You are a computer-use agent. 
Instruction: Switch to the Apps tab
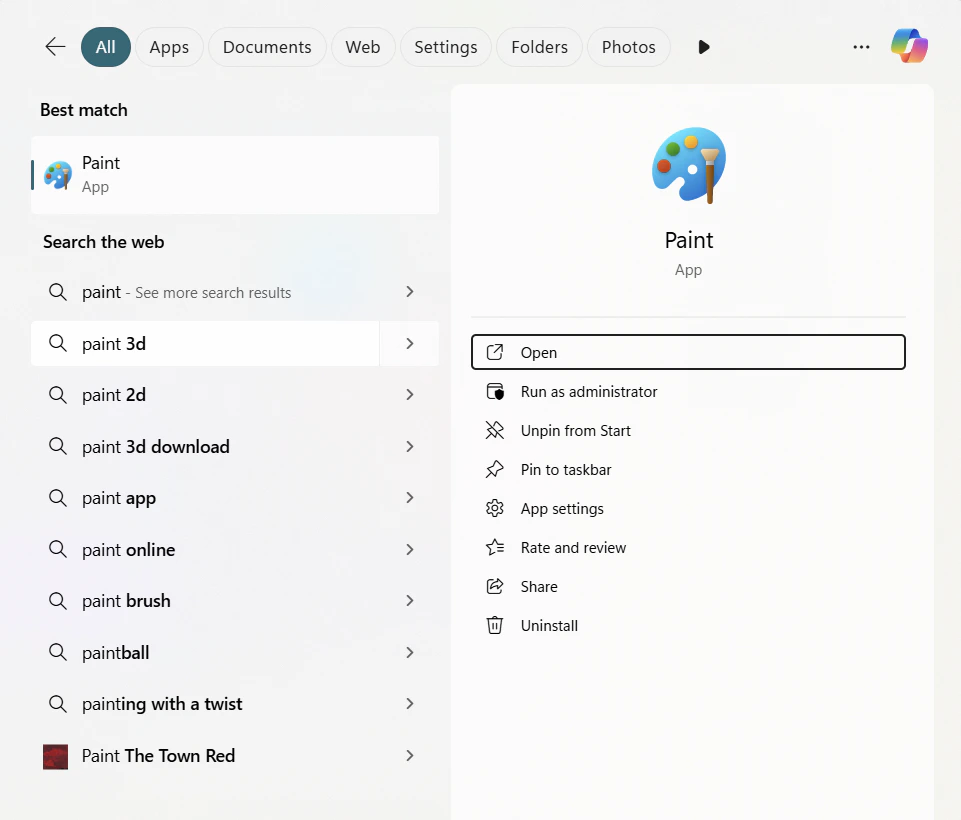point(169,47)
